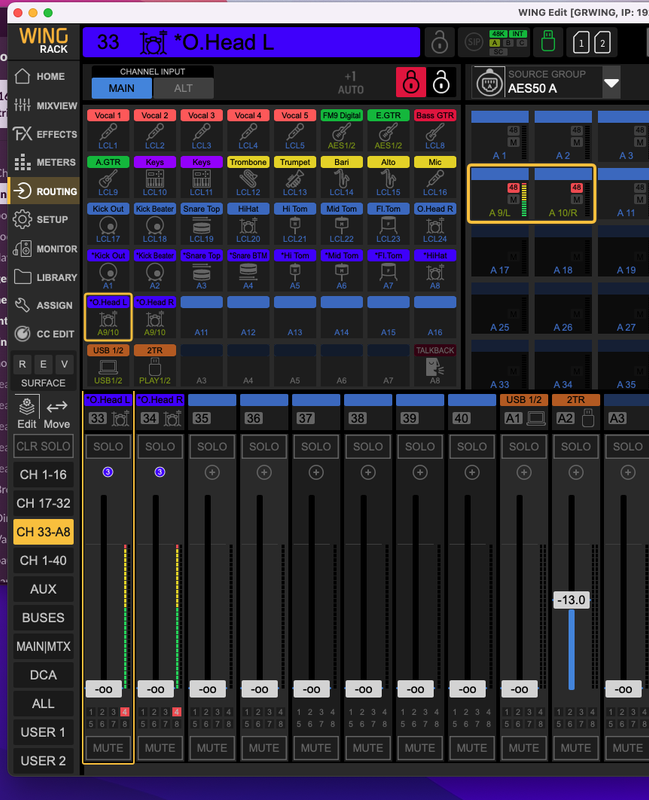
Task: Click channel 37 fader knob
Action: coord(311,689)
